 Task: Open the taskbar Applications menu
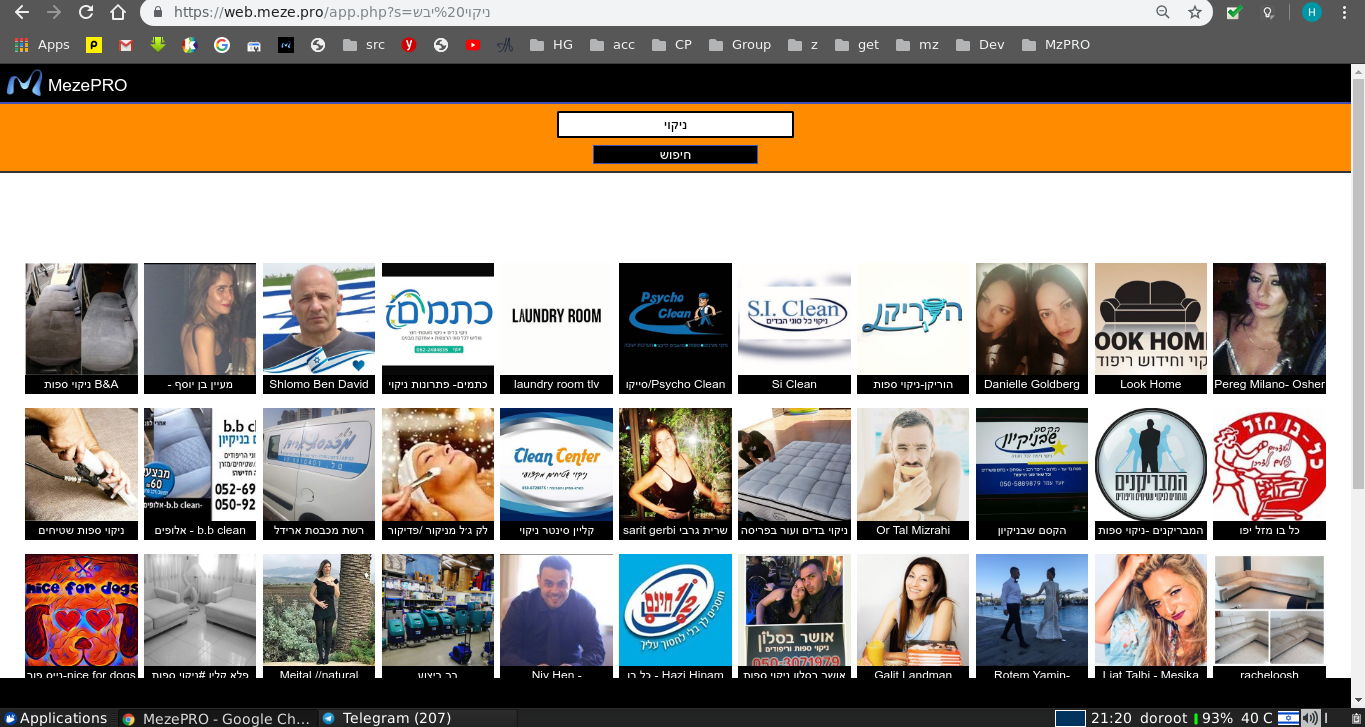55,718
